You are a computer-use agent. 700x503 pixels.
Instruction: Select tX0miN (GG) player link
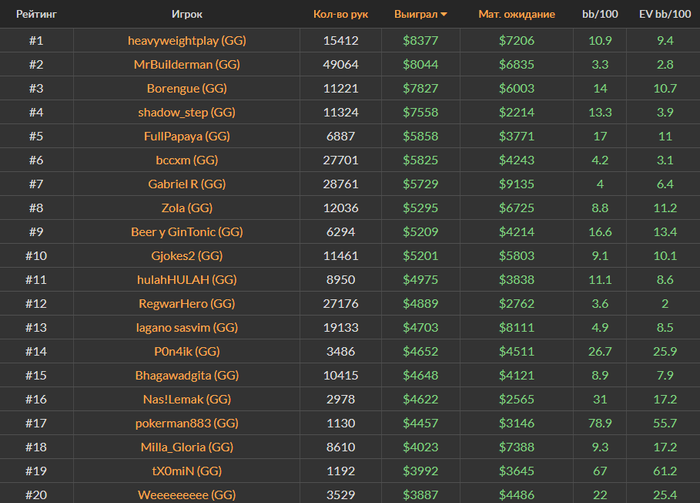[186, 471]
